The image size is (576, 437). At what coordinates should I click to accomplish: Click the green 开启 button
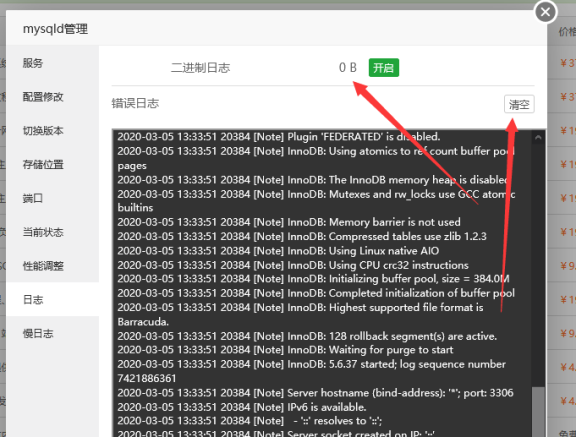click(x=384, y=68)
